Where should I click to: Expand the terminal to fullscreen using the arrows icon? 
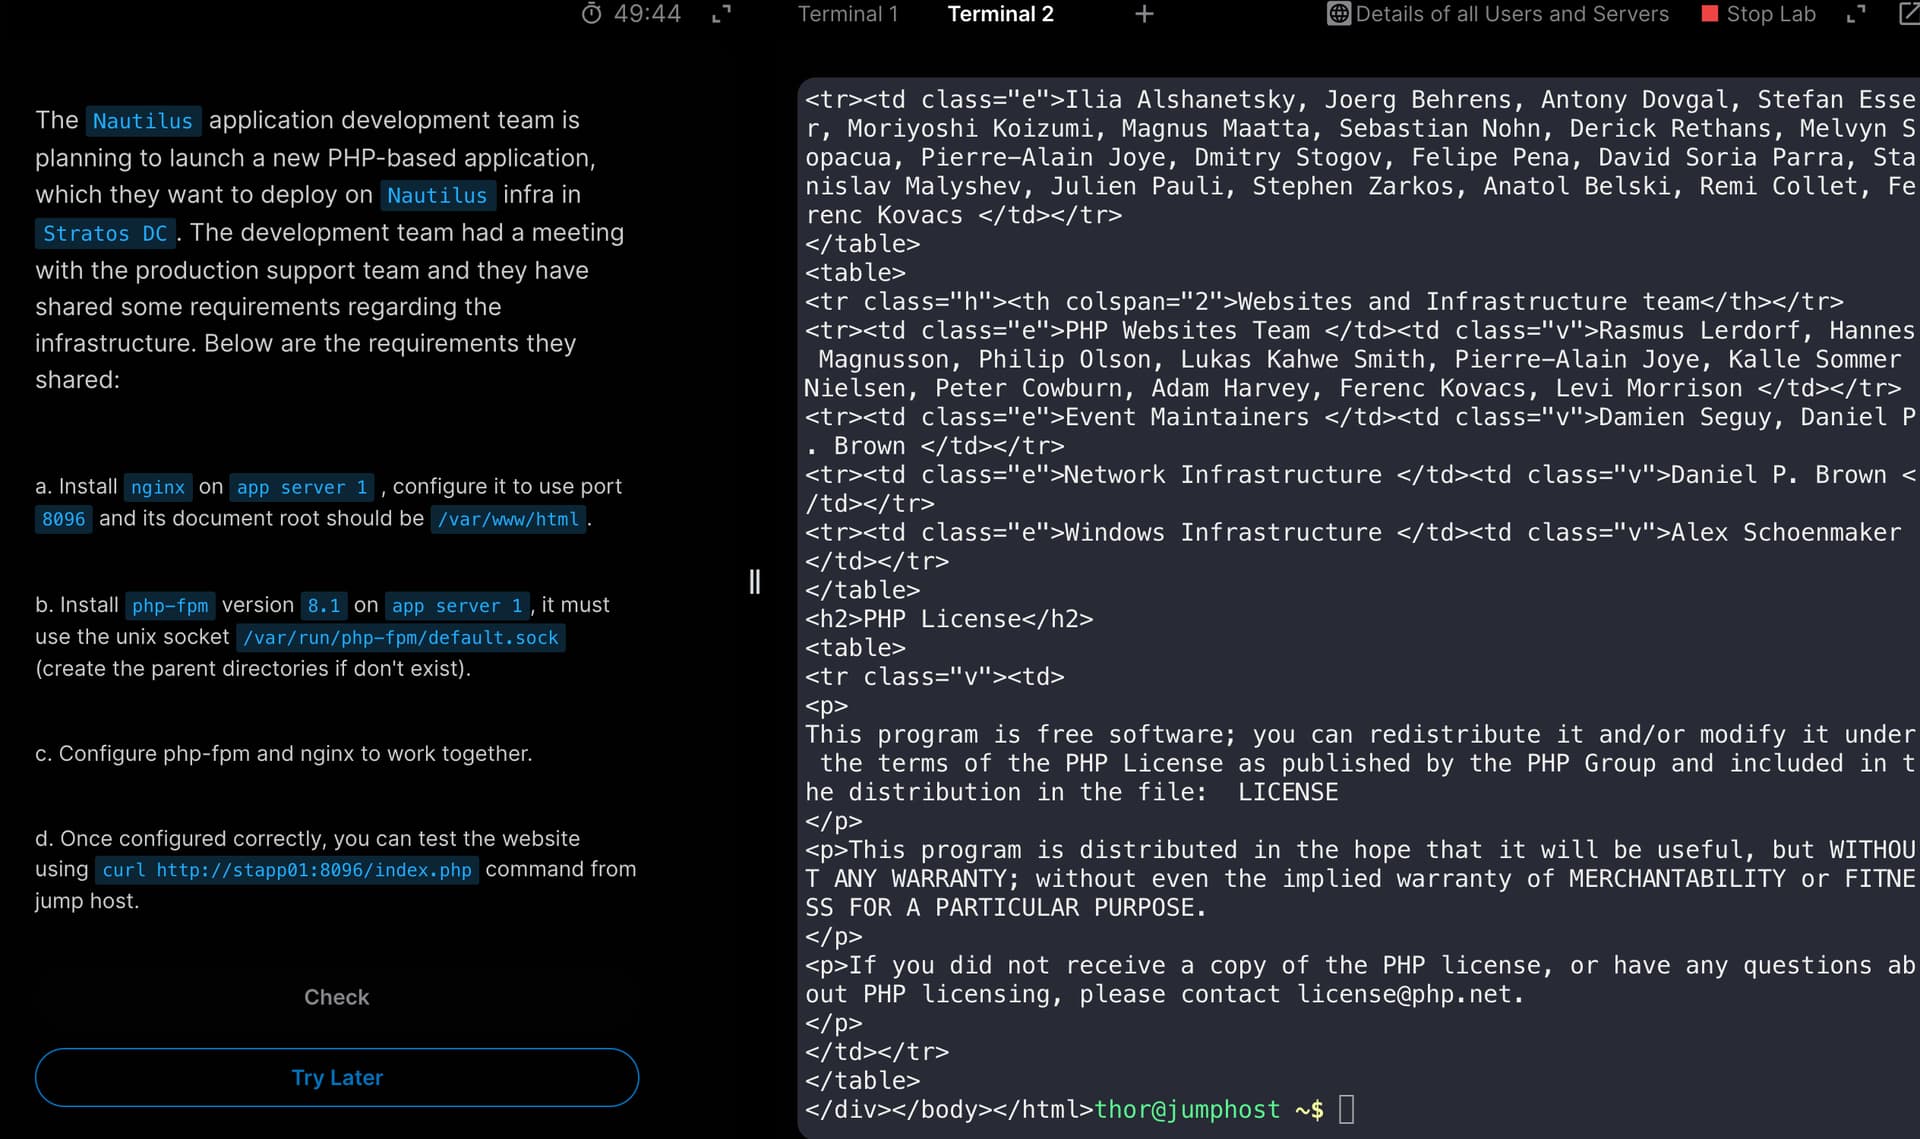click(x=1855, y=14)
